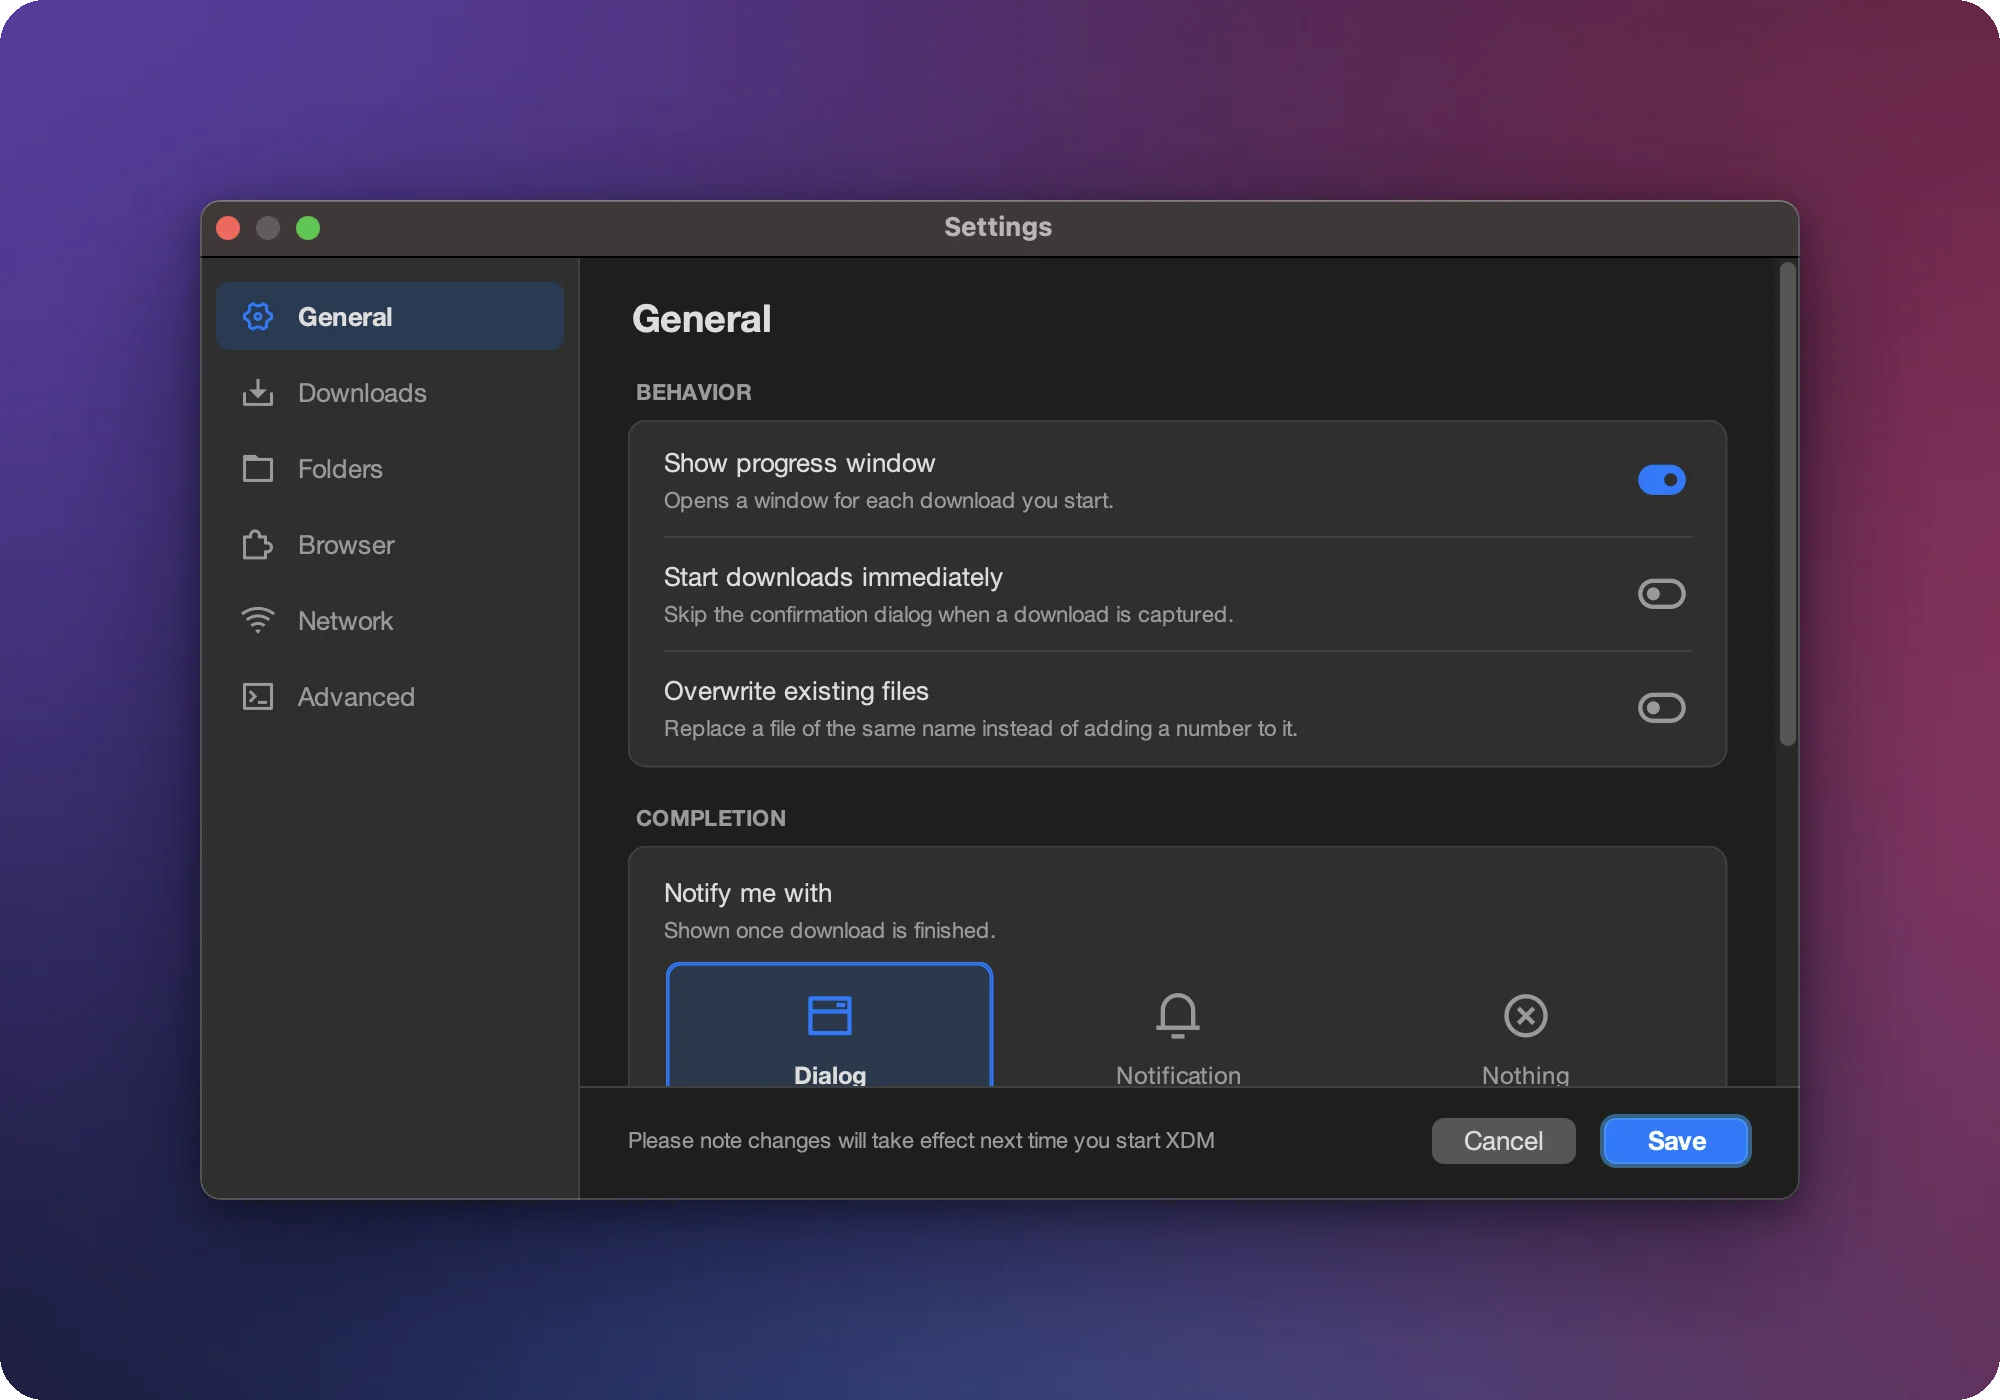
Task: Click the red close window button
Action: click(x=228, y=228)
